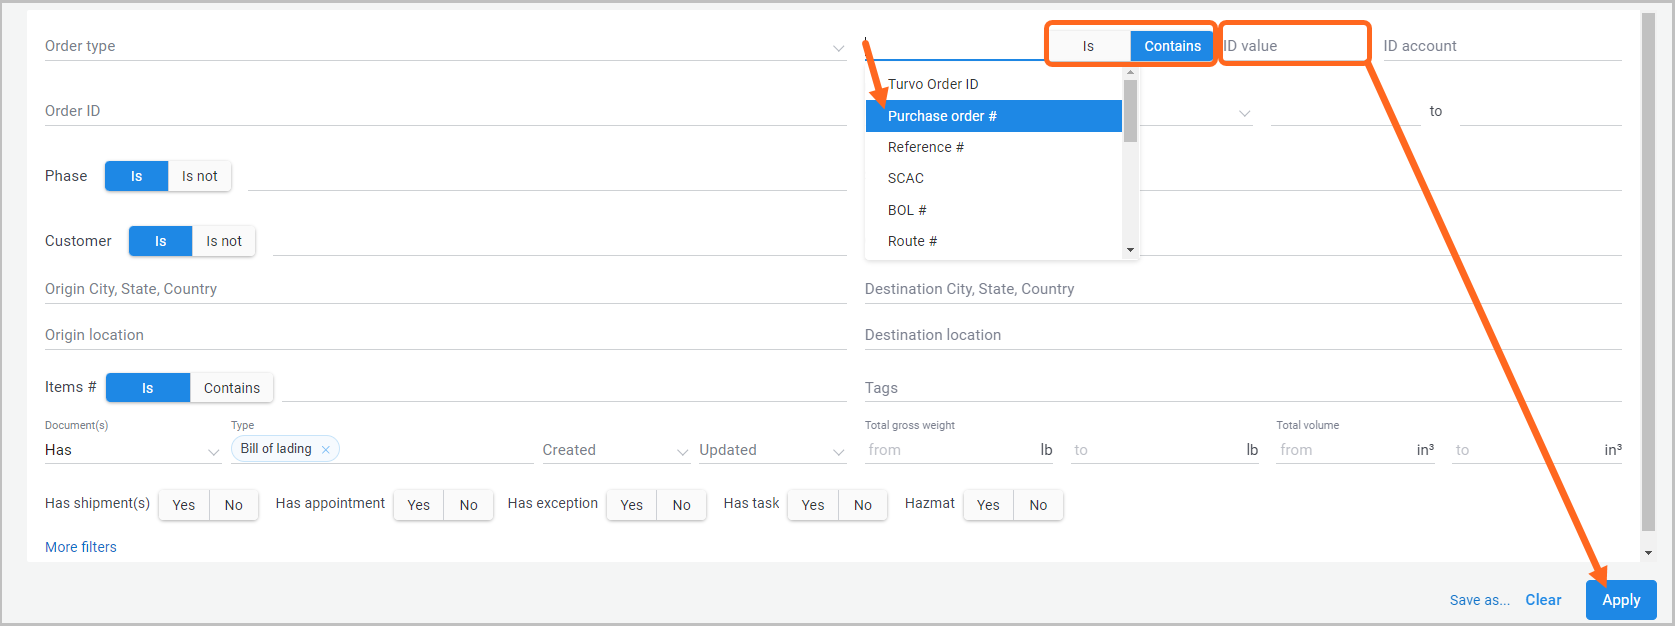Set Items # filter to Is
Image resolution: width=1675 pixels, height=626 pixels.
coord(148,388)
